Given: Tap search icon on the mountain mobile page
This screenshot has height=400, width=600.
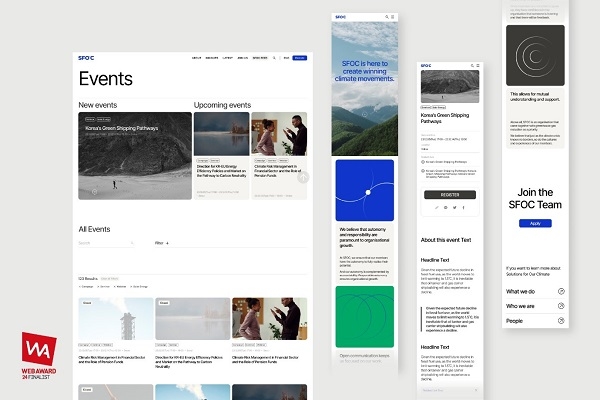Looking at the screenshot, I should [x=386, y=17].
